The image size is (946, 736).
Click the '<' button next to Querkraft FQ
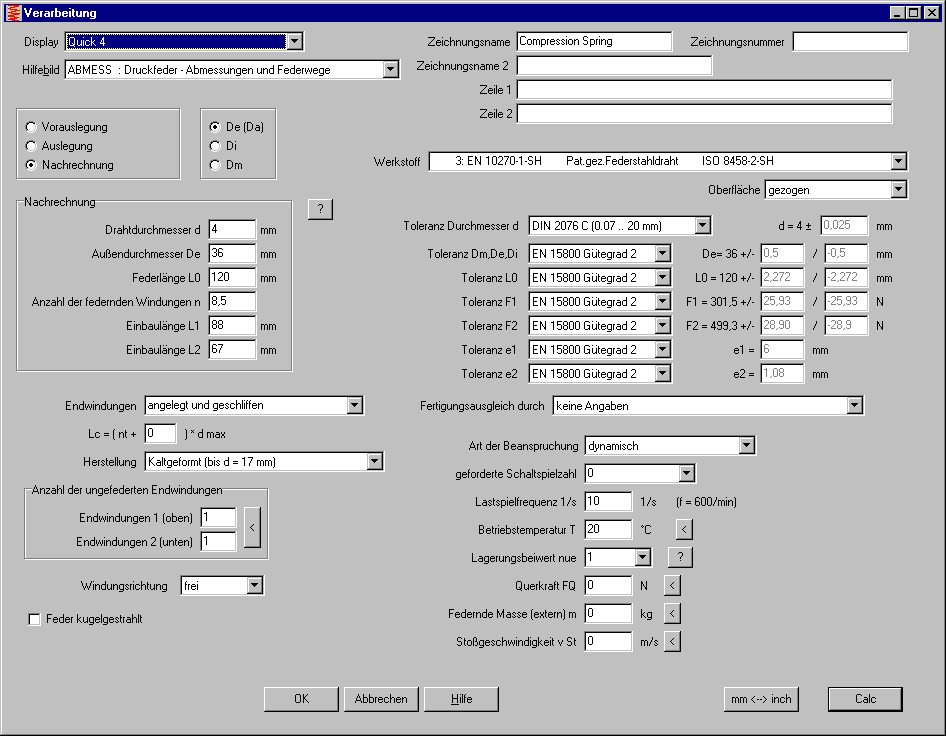(x=673, y=585)
